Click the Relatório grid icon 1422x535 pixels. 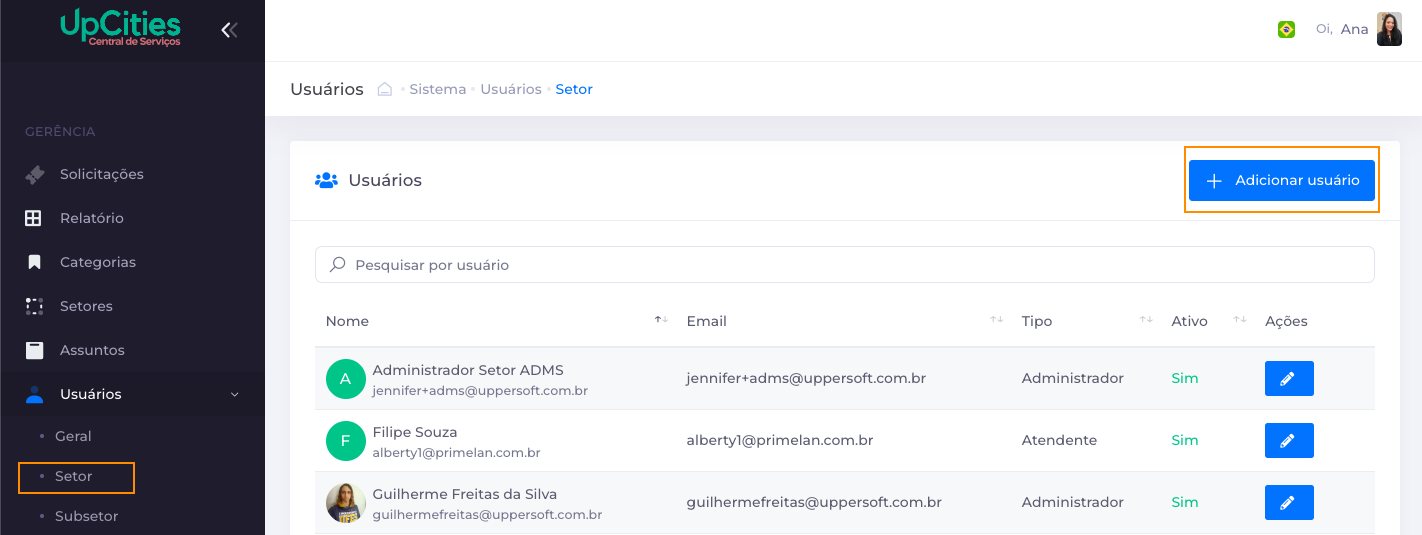(x=34, y=218)
